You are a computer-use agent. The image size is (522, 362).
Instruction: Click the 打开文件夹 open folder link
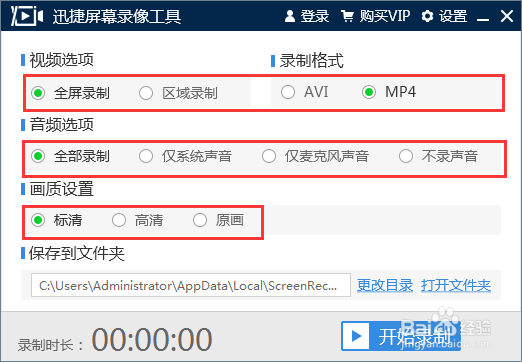(456, 285)
